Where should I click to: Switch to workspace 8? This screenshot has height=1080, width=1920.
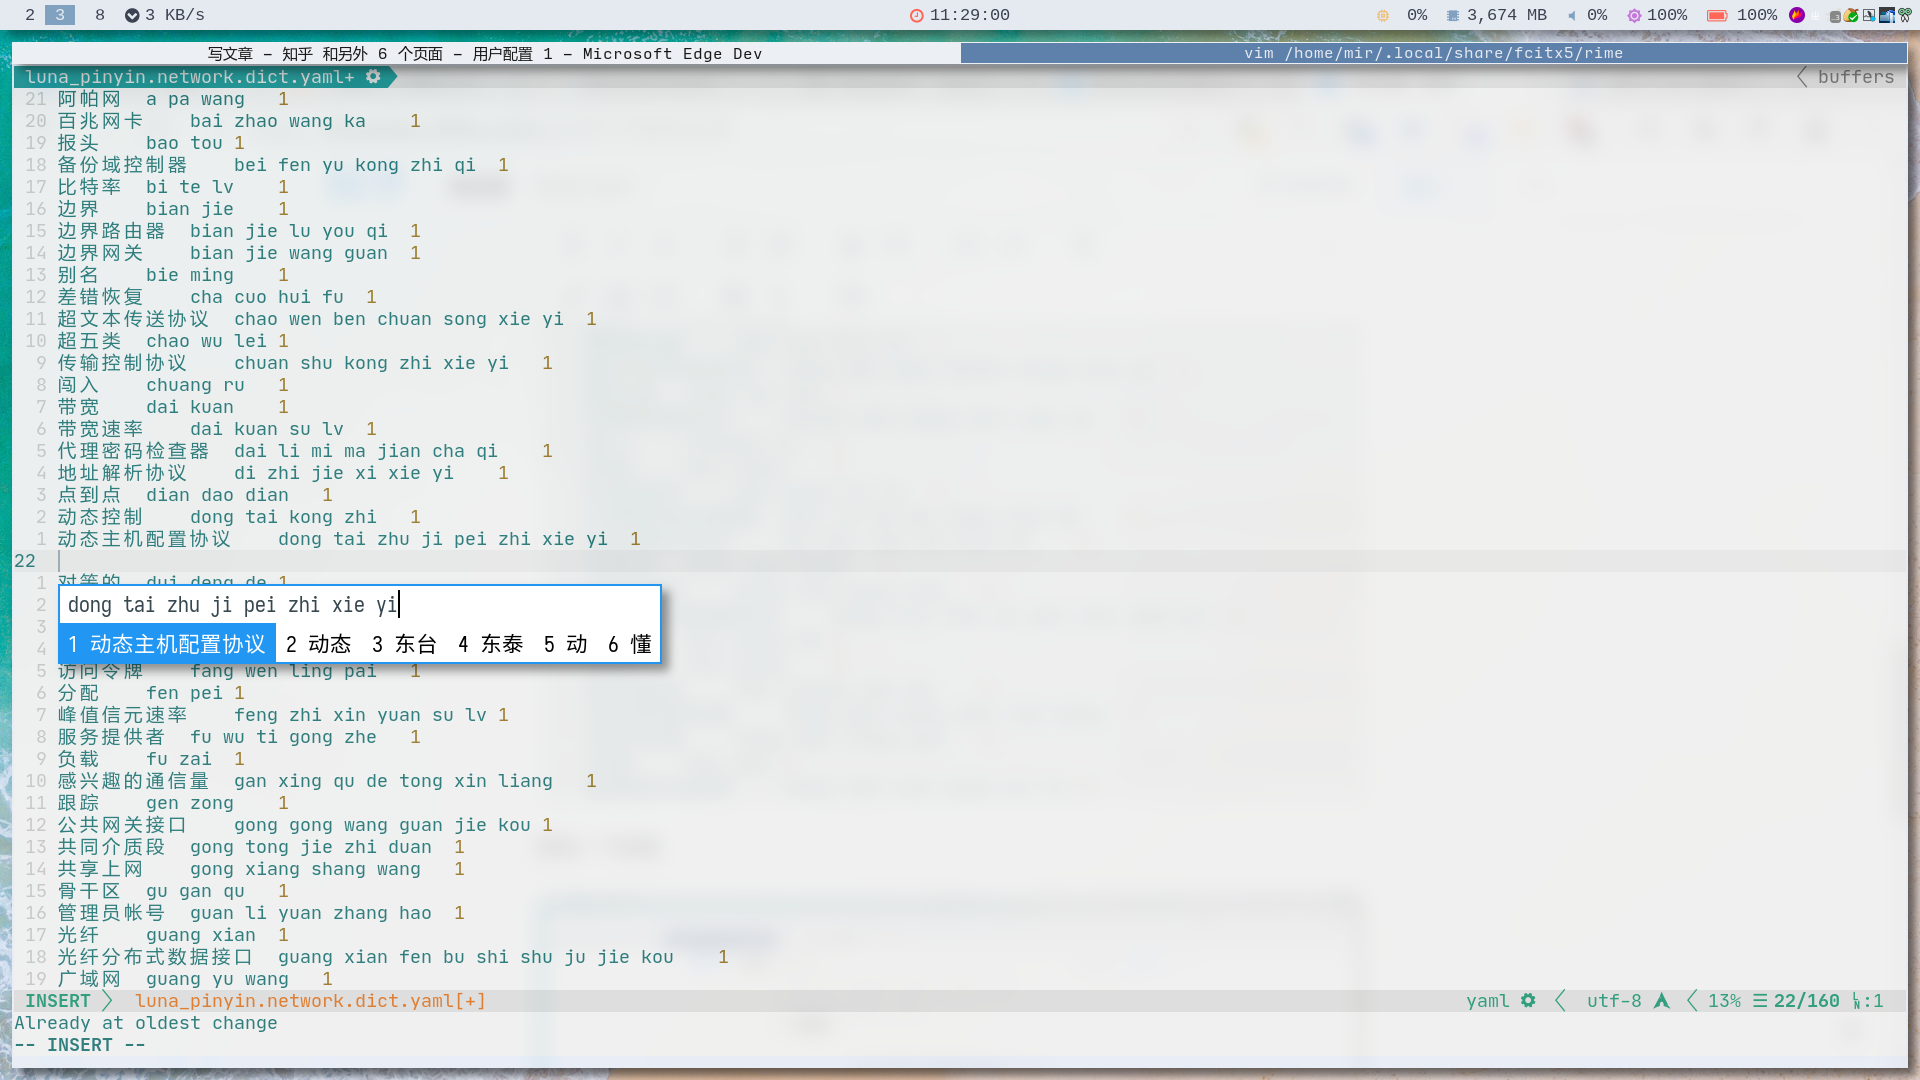click(99, 15)
